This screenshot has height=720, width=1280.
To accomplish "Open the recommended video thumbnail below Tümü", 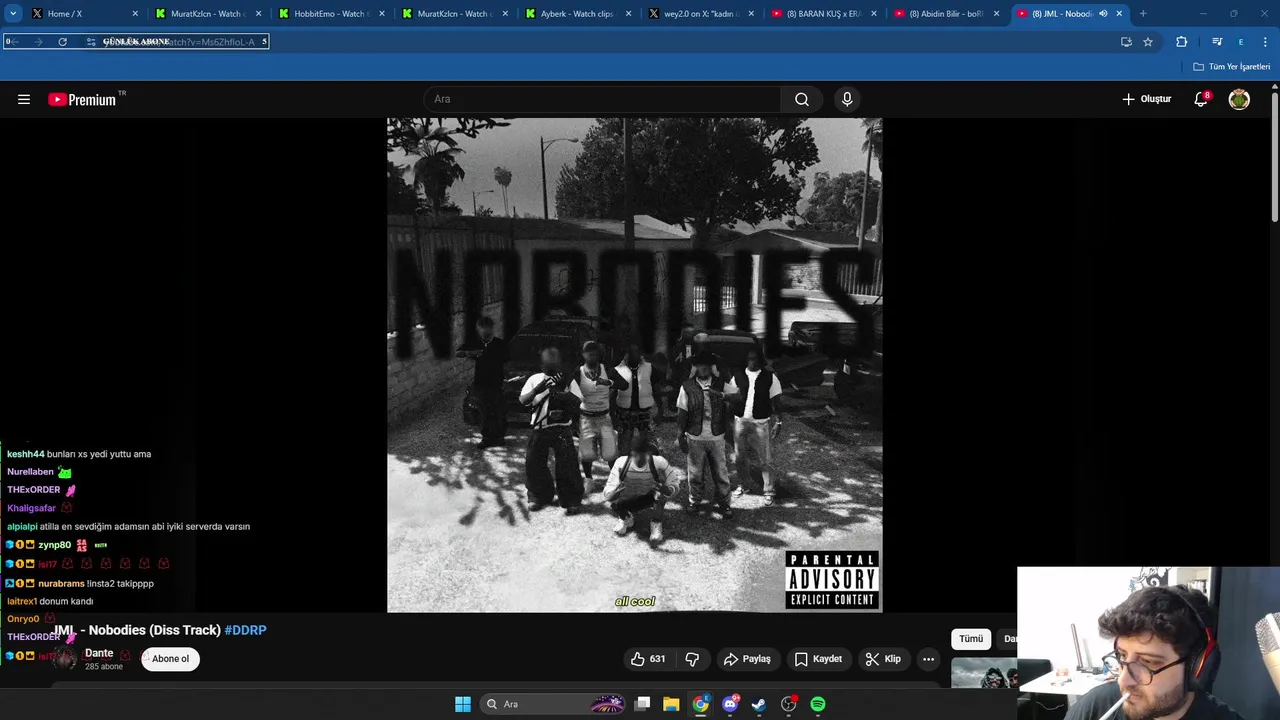I will (984, 674).
